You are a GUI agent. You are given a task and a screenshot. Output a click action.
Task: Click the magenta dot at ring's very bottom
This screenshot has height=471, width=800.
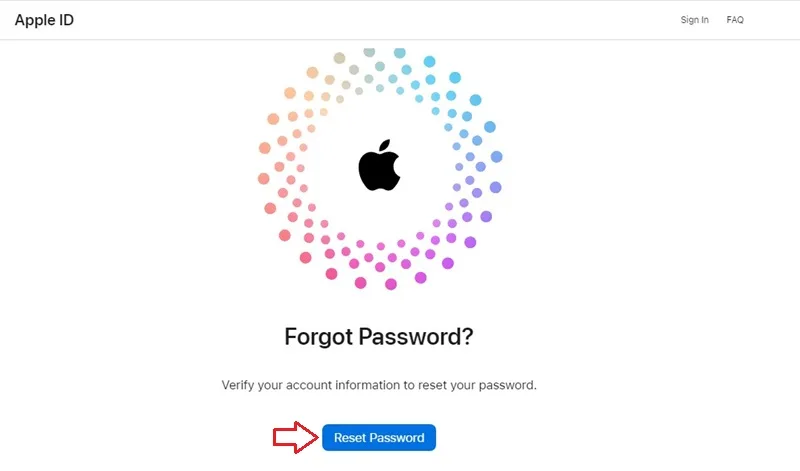click(x=391, y=284)
